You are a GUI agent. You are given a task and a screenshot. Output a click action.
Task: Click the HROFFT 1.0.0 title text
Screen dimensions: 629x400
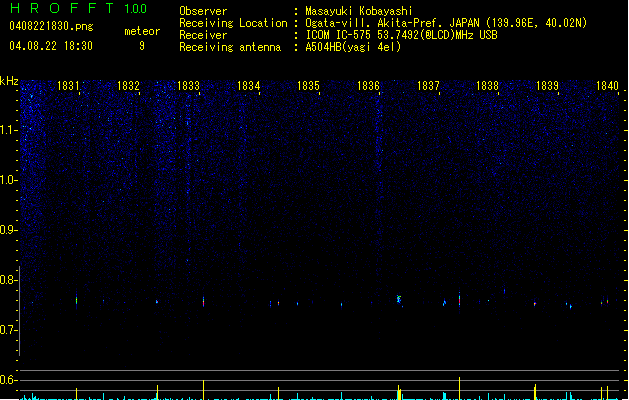tap(79, 8)
